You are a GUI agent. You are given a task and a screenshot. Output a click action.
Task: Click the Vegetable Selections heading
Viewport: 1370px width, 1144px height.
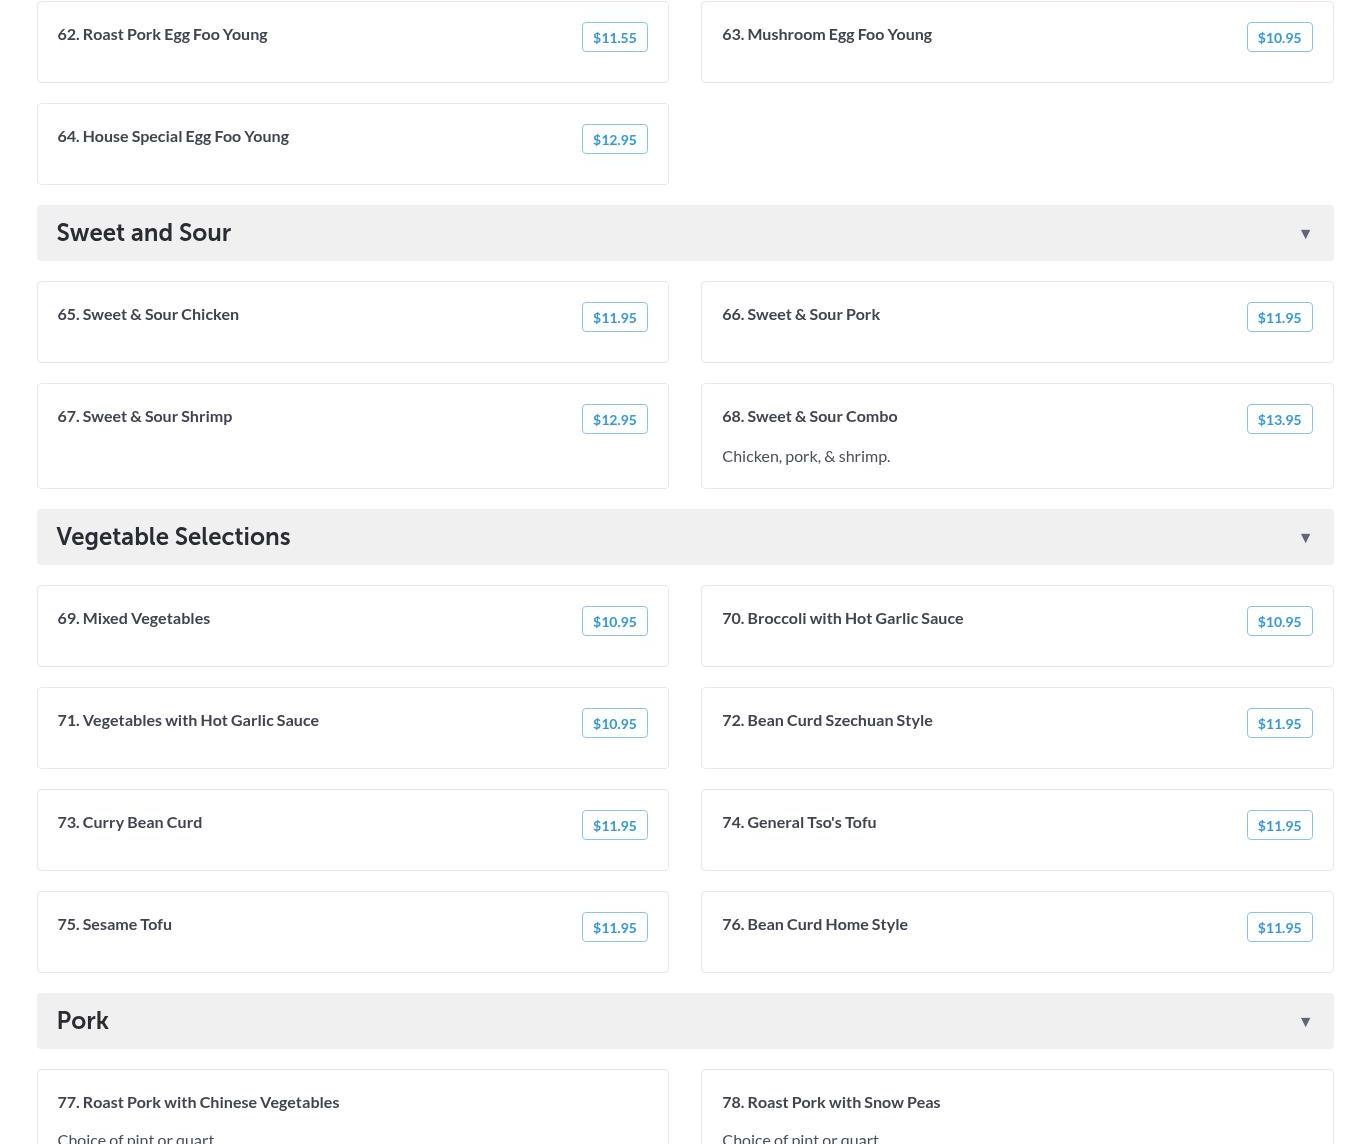coord(173,537)
